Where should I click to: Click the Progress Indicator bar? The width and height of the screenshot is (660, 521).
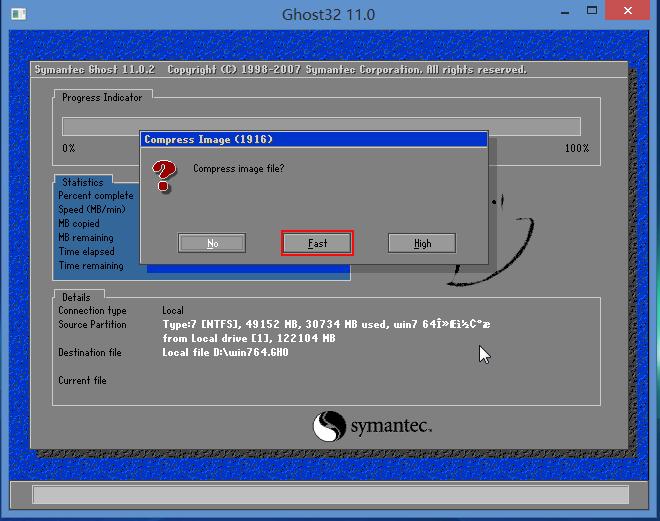[x=321, y=126]
